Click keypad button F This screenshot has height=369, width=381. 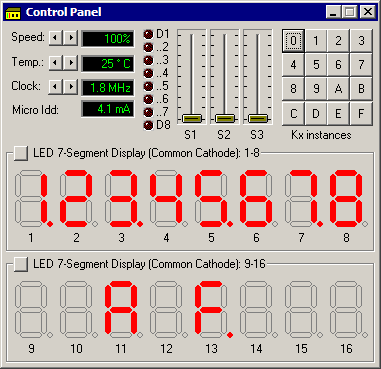click(361, 114)
